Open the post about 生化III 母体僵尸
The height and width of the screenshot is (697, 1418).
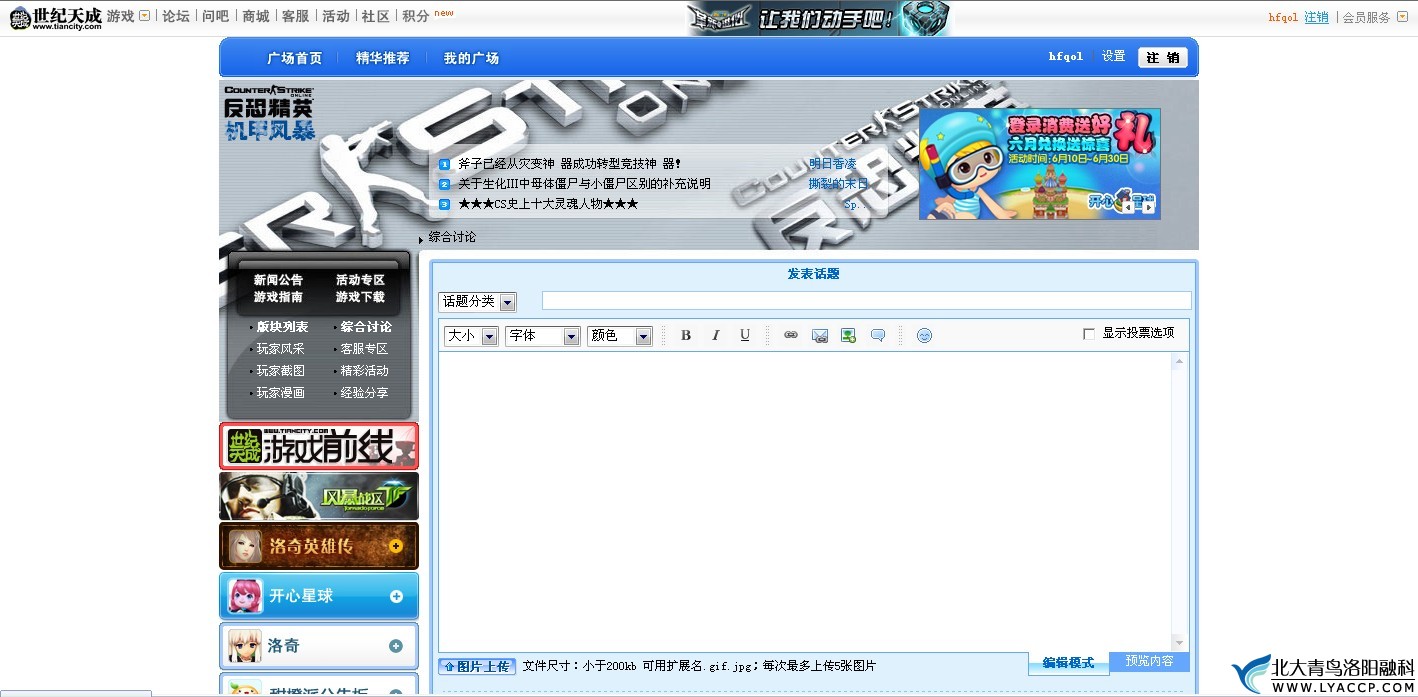click(584, 184)
